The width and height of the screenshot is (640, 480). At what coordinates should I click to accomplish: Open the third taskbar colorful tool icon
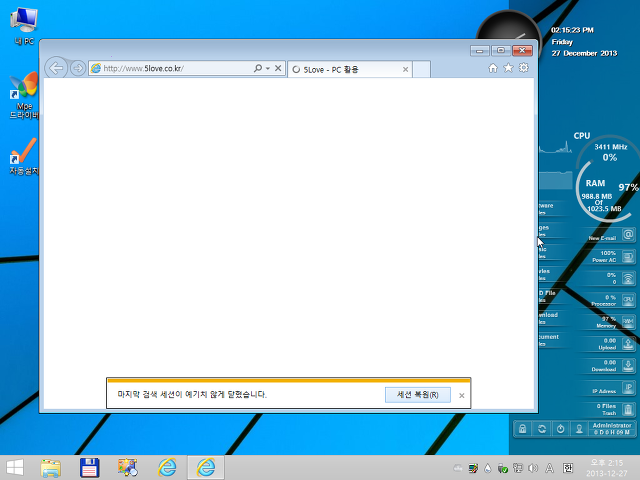pos(128,468)
